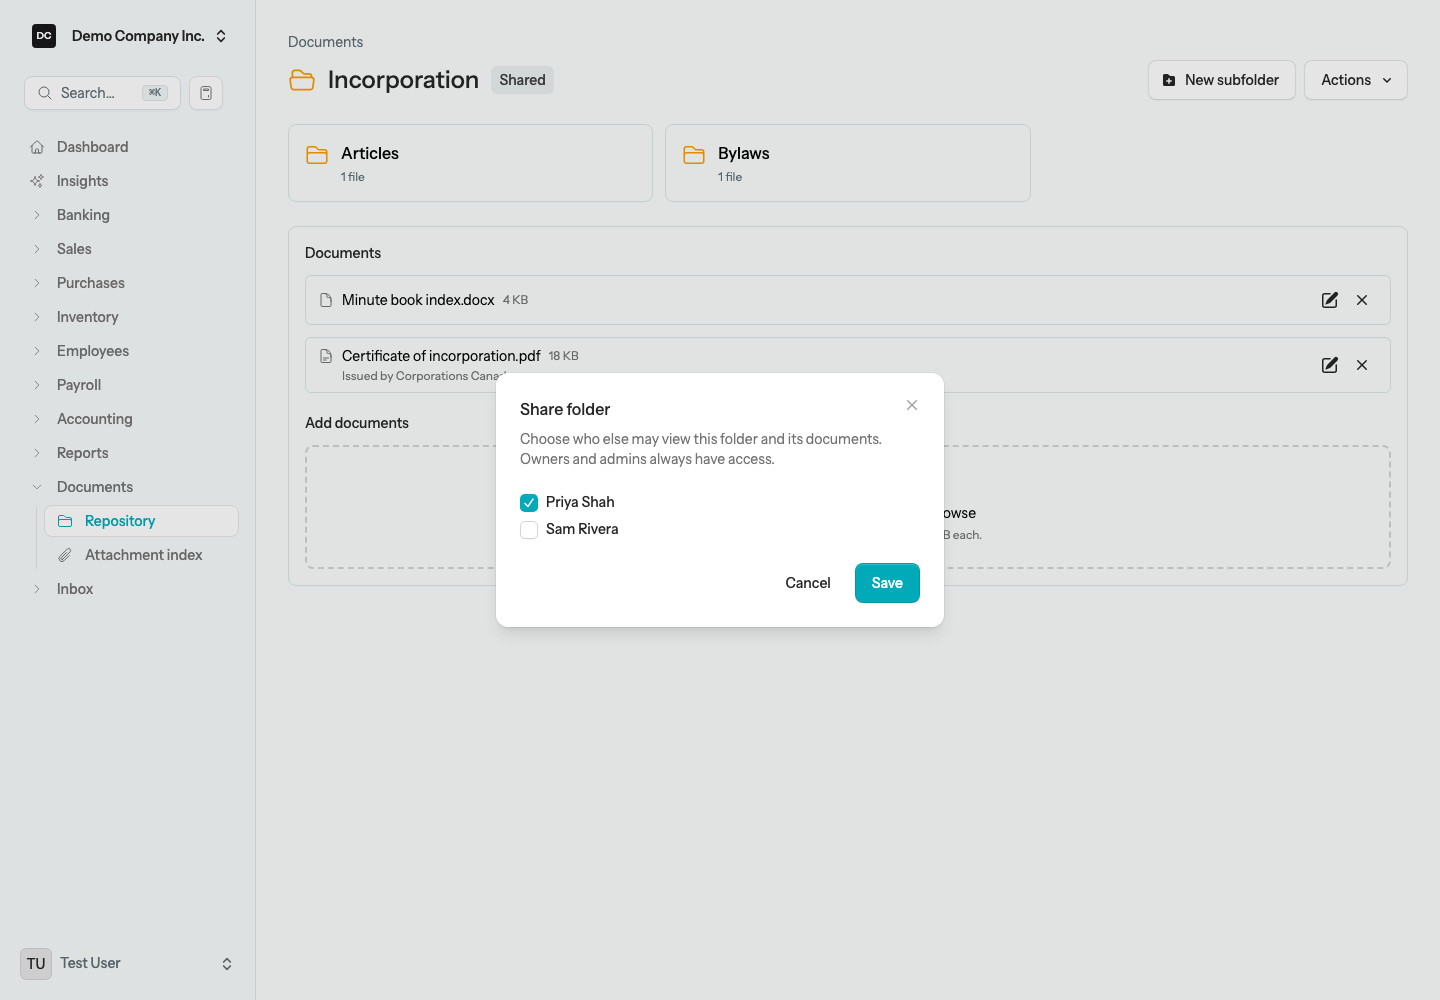Save the folder sharing settings

pos(887,583)
